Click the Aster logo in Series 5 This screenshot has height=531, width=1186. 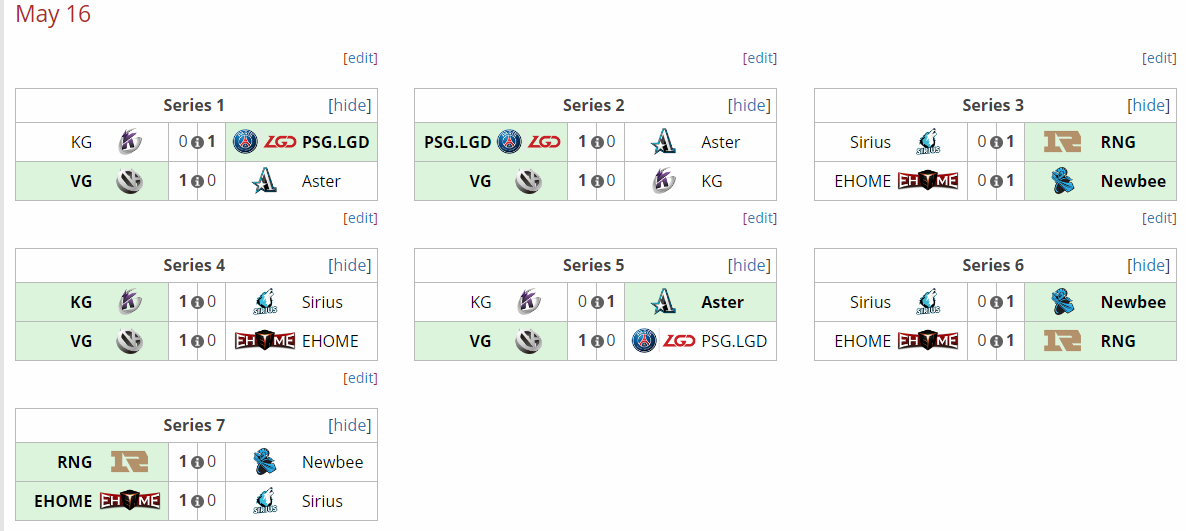663,302
